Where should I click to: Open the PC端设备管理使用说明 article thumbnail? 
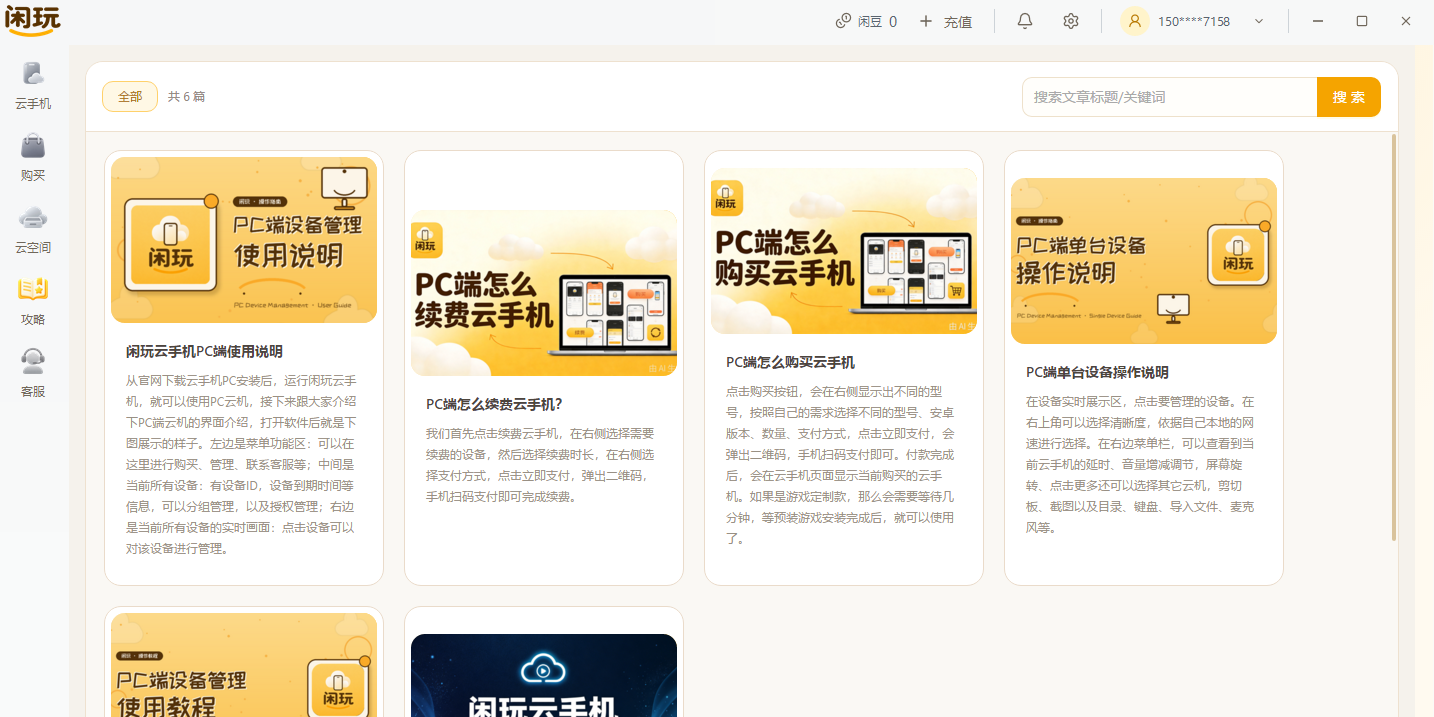tap(244, 240)
